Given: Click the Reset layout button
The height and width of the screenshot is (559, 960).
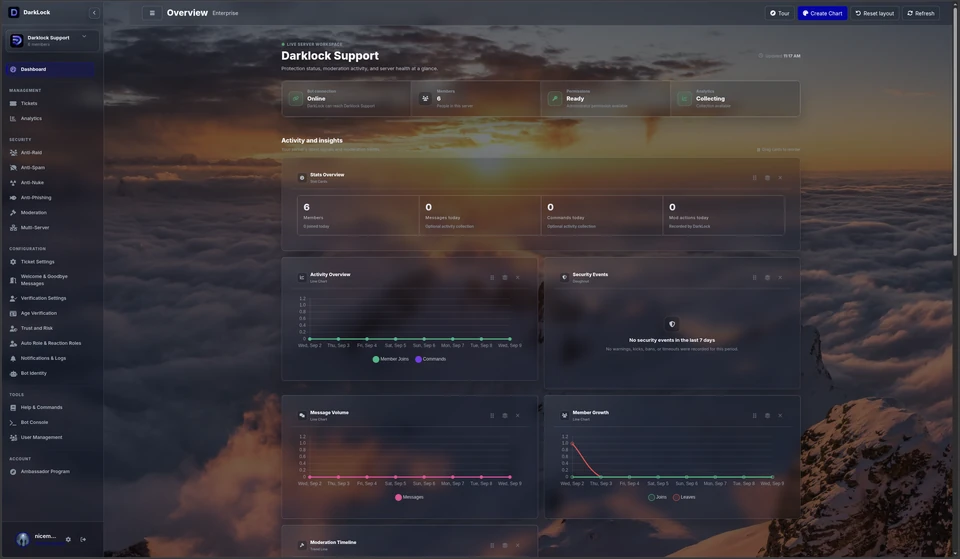Looking at the screenshot, I should click(x=874, y=13).
